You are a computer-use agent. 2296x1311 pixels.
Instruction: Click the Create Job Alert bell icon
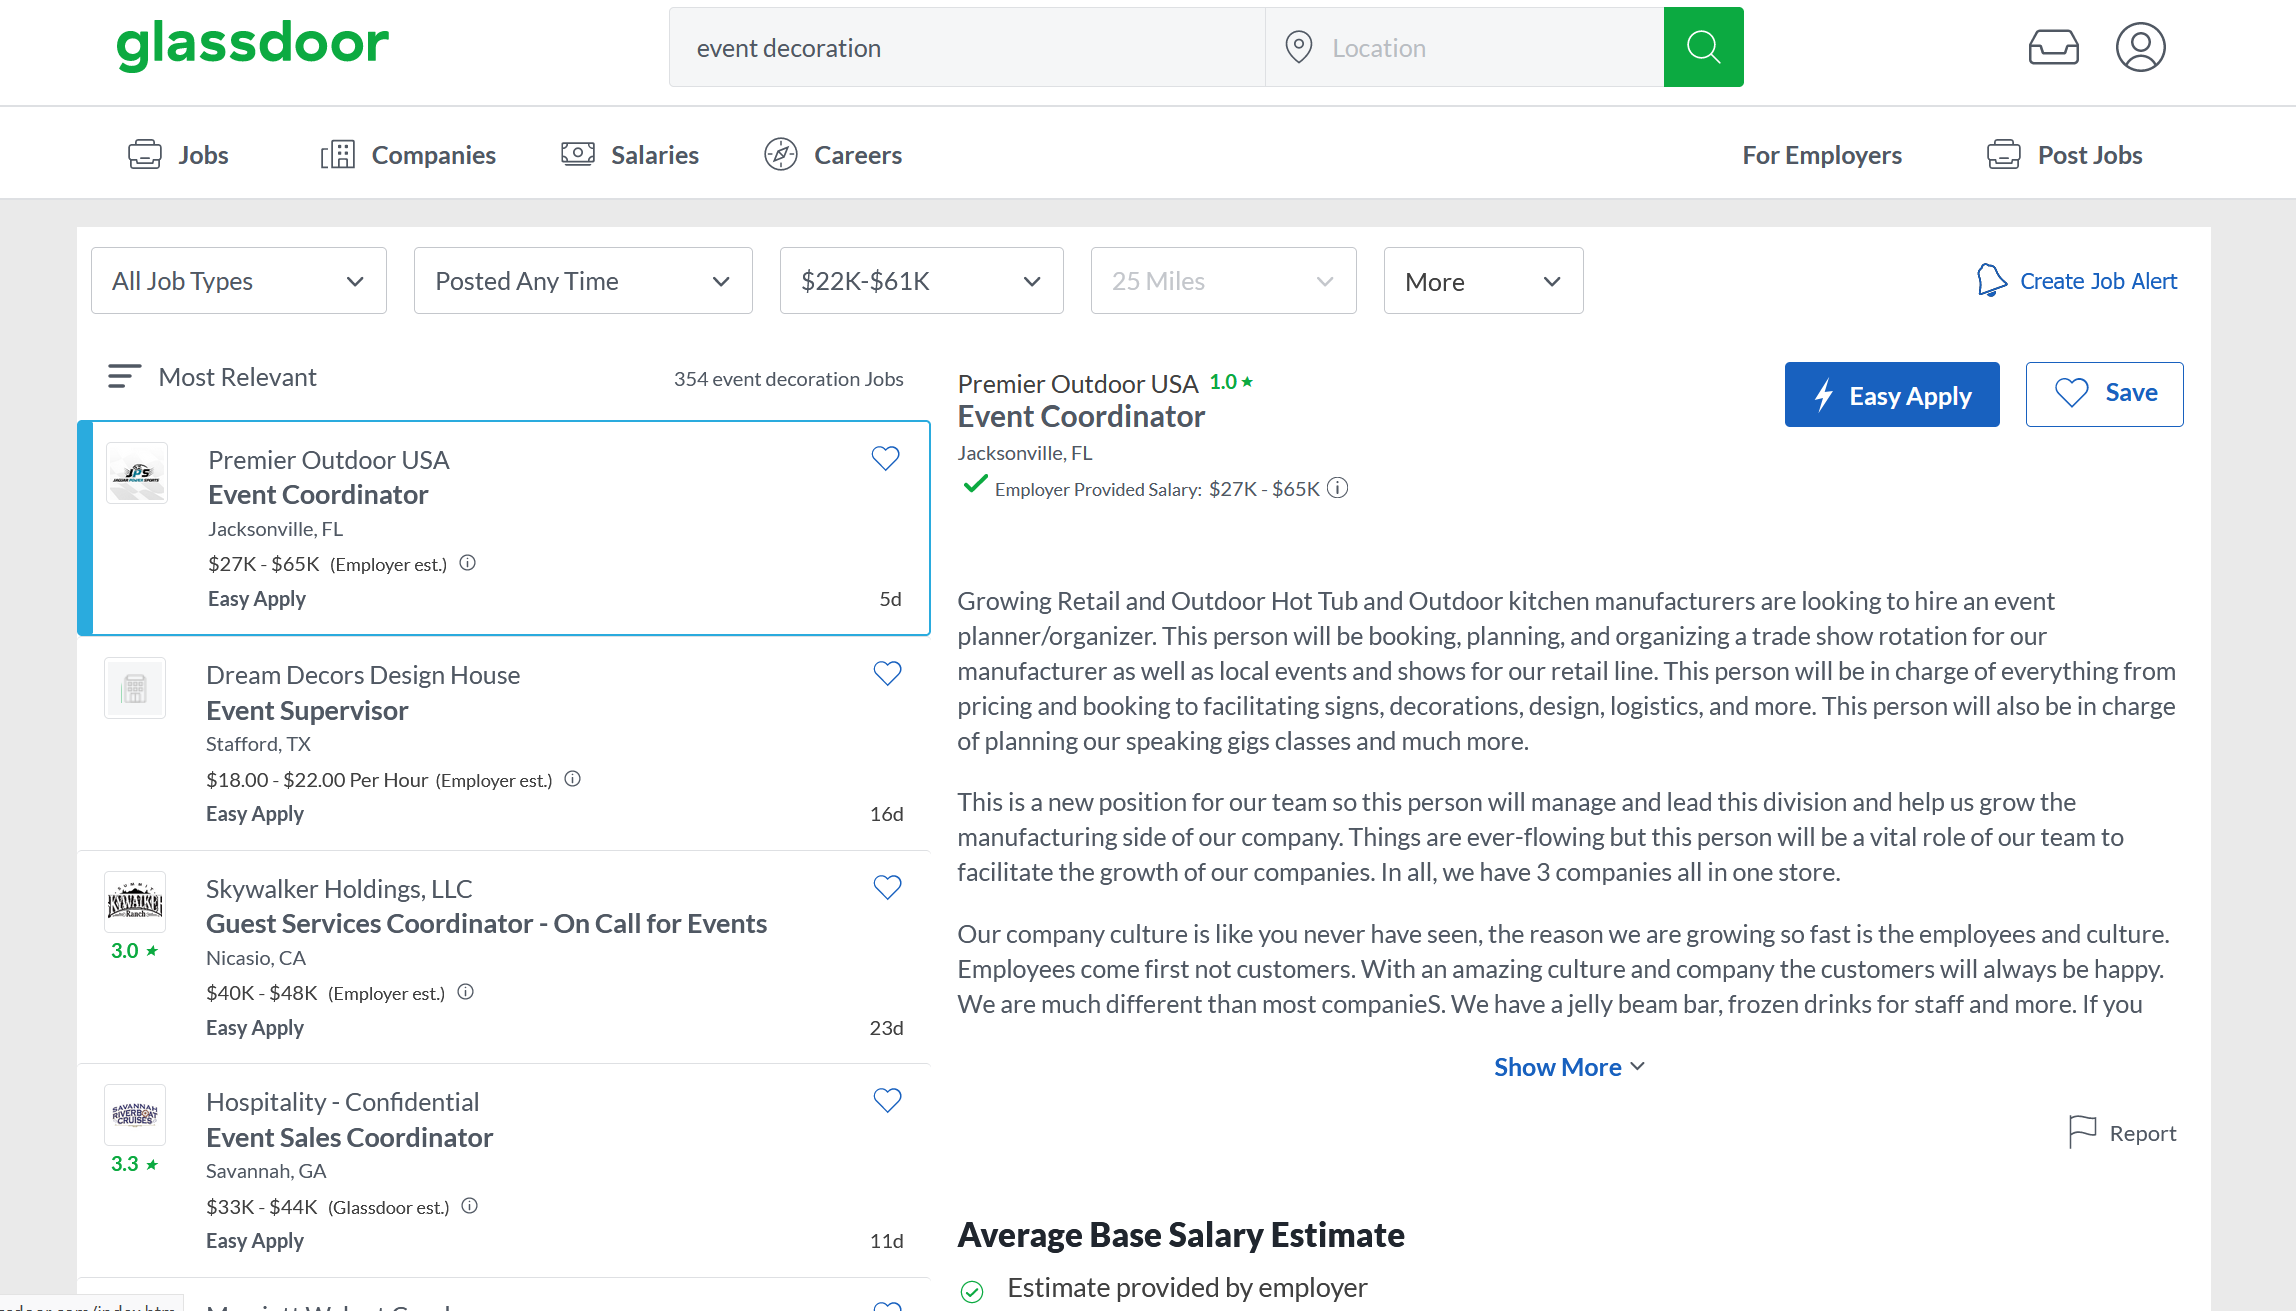pyautogui.click(x=1991, y=281)
